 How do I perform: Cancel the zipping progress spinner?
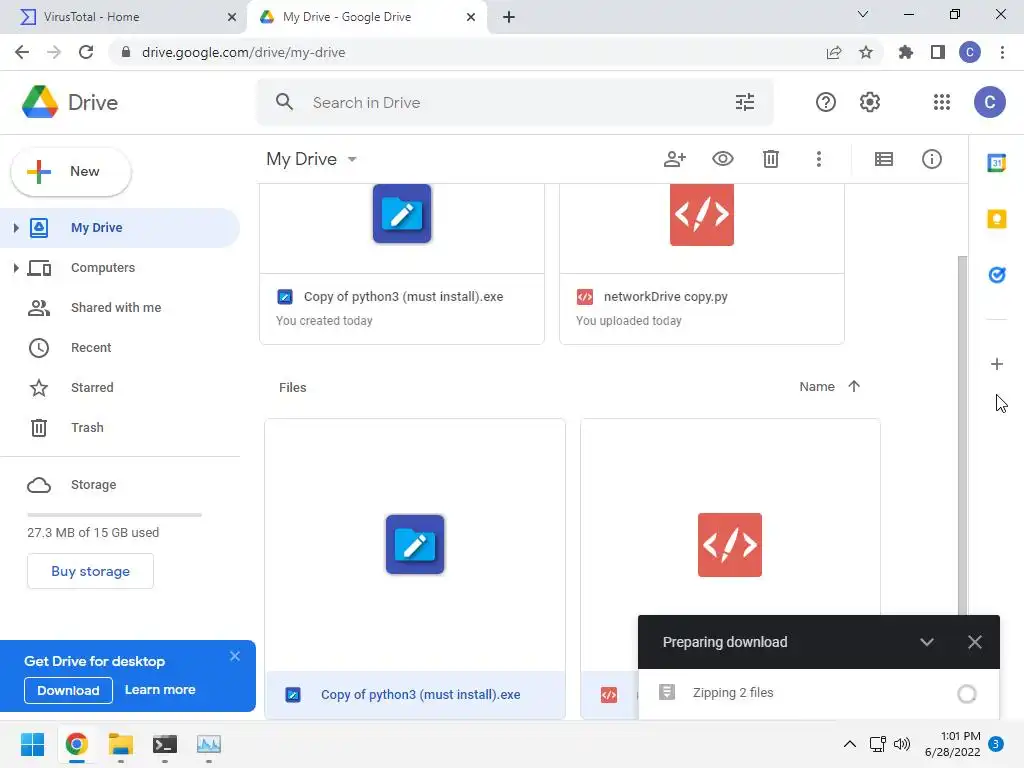coord(967,694)
